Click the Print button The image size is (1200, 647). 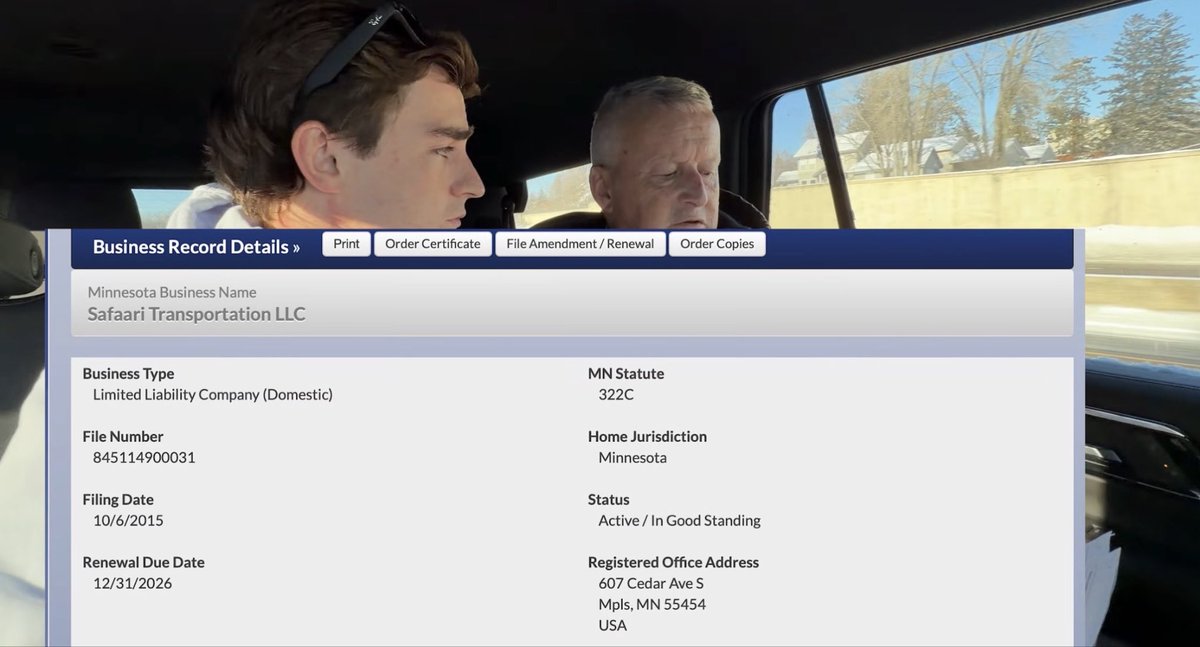click(346, 244)
